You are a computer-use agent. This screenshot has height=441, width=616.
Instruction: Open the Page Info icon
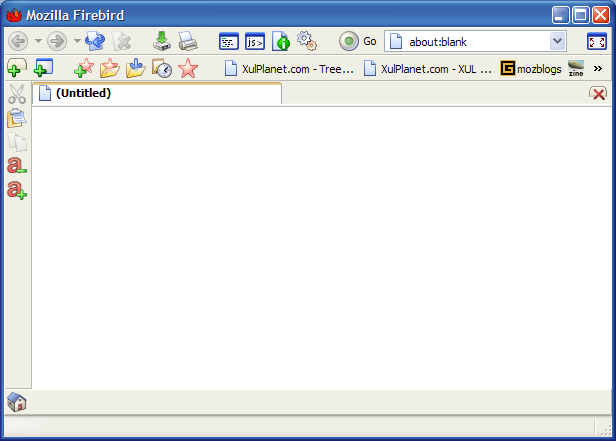[281, 41]
